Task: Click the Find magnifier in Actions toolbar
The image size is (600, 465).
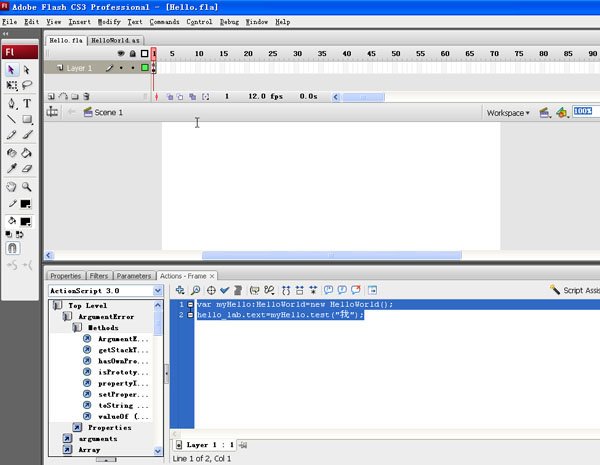Action: click(196, 290)
